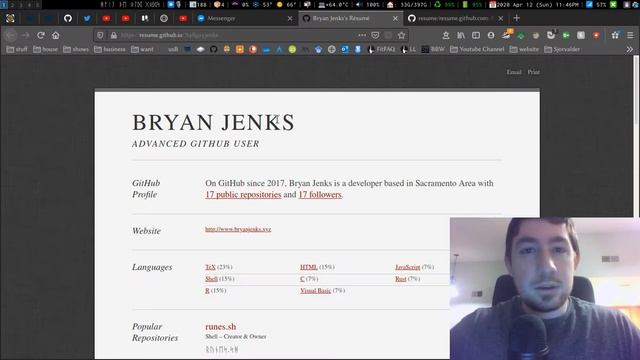Select workspace 1 in the status bar
This screenshot has width=640, height=360.
point(4,4)
